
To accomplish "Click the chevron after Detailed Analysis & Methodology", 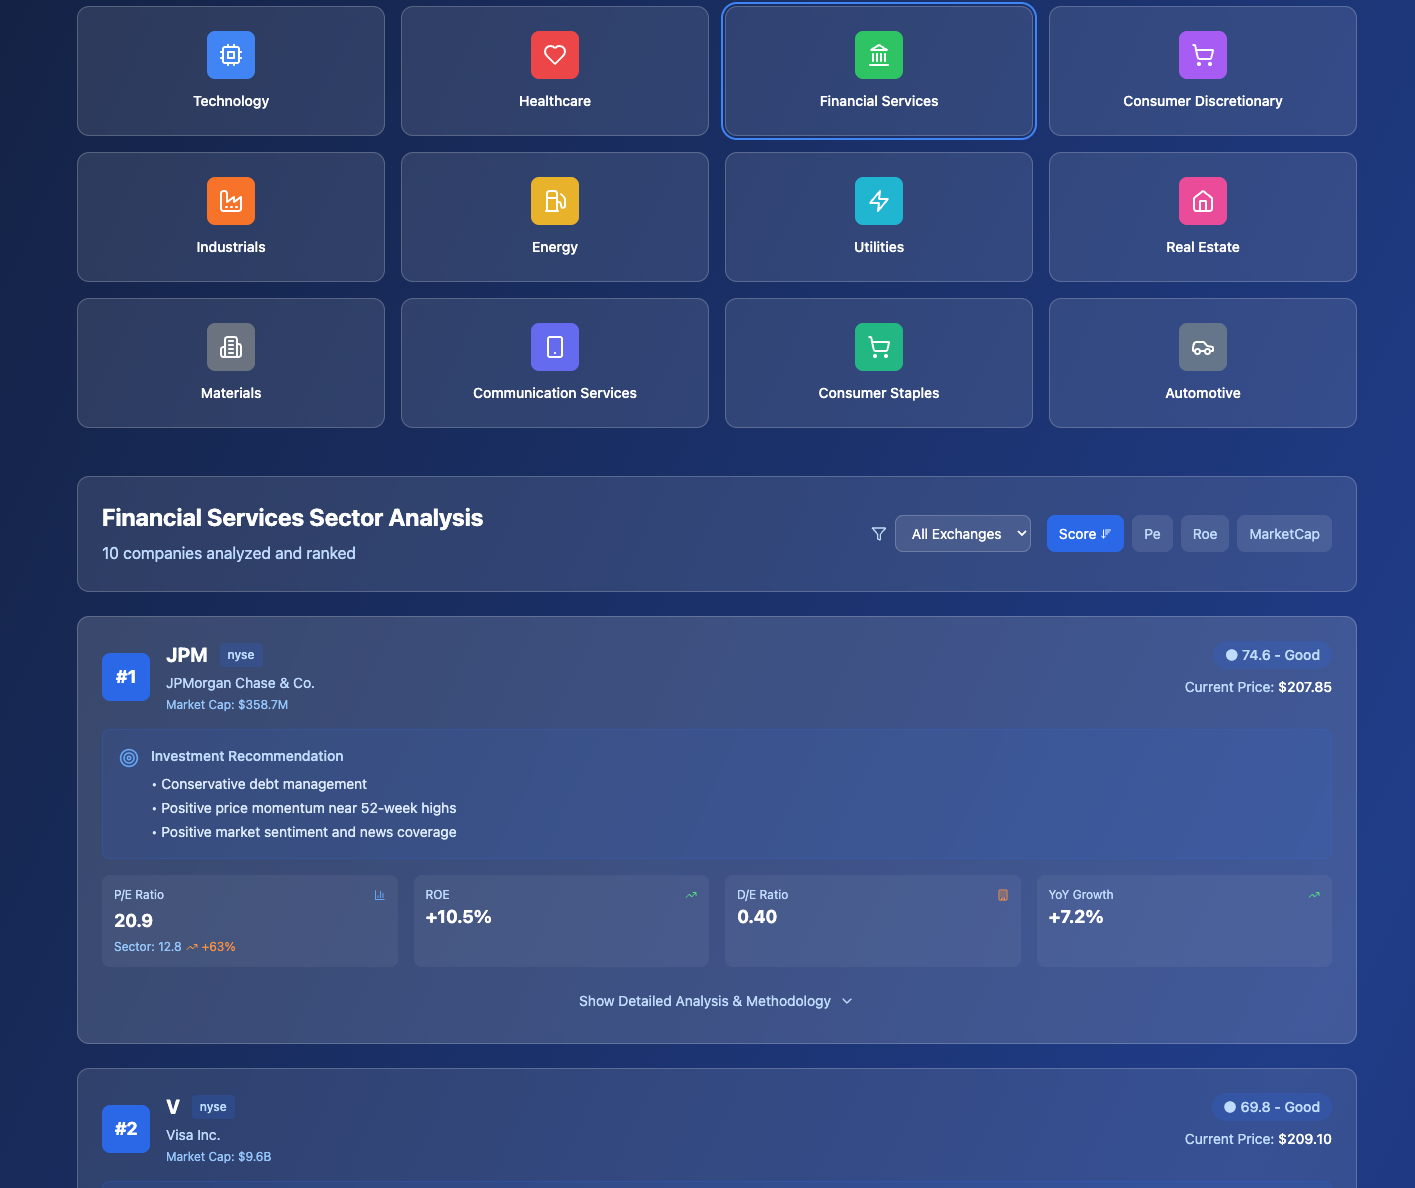I will pos(847,1001).
